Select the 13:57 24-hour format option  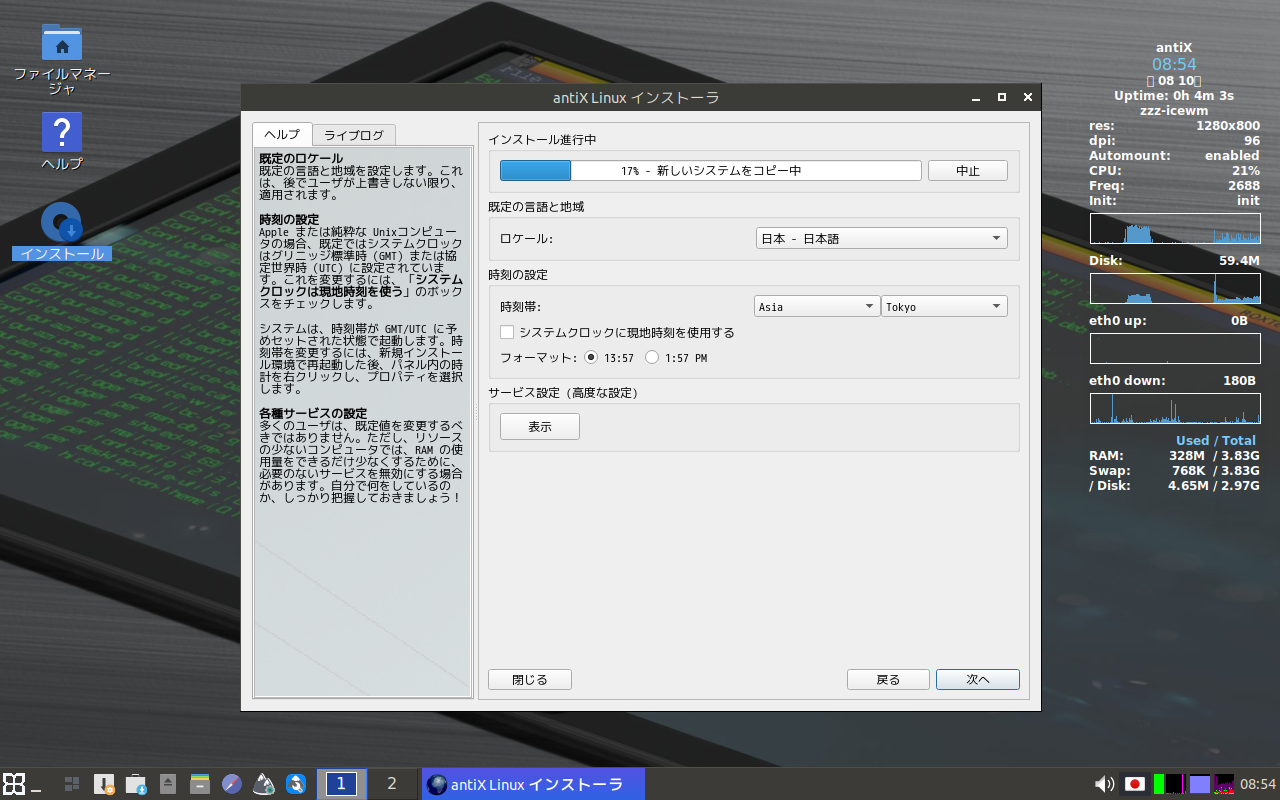point(592,357)
